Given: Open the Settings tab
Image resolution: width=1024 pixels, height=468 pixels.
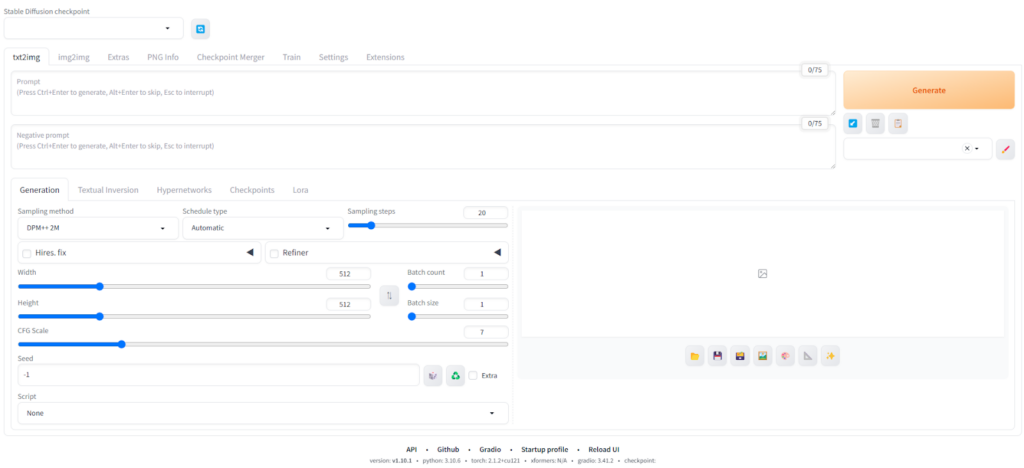Looking at the screenshot, I should coord(333,57).
